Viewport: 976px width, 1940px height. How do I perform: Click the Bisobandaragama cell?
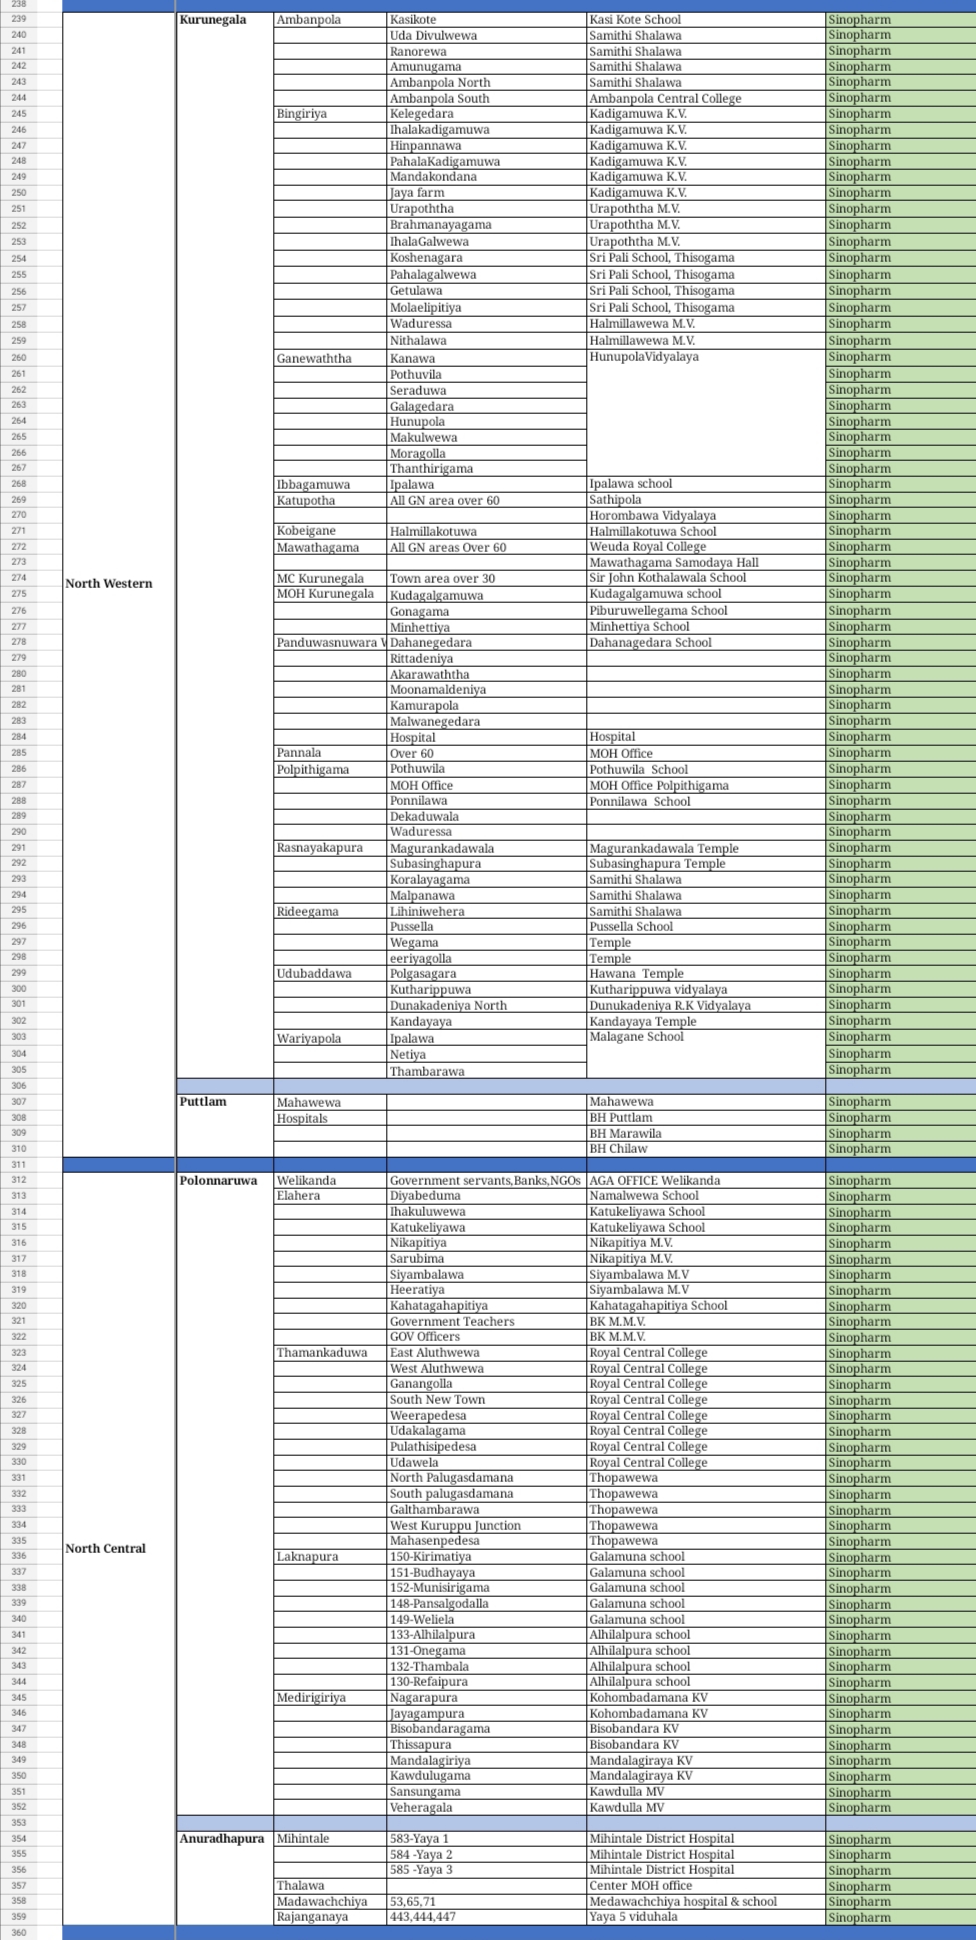tap(487, 1728)
